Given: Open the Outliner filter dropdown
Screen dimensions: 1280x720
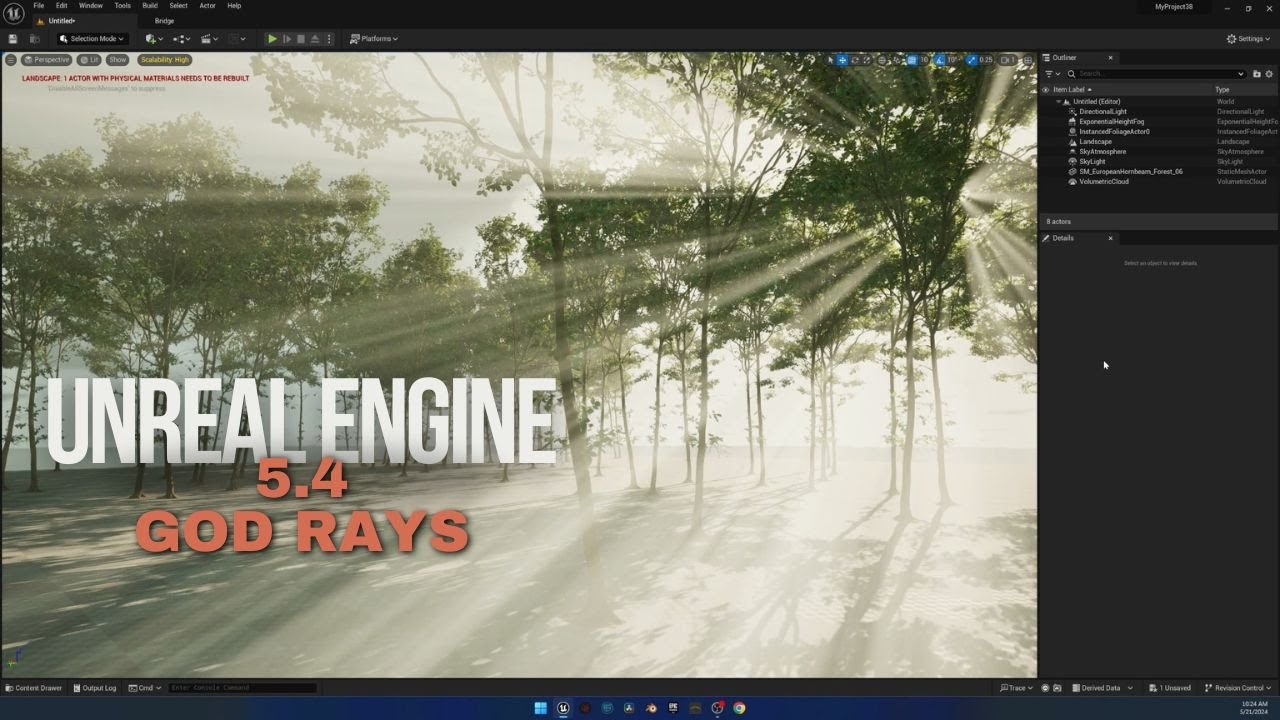Looking at the screenshot, I should [x=1051, y=74].
